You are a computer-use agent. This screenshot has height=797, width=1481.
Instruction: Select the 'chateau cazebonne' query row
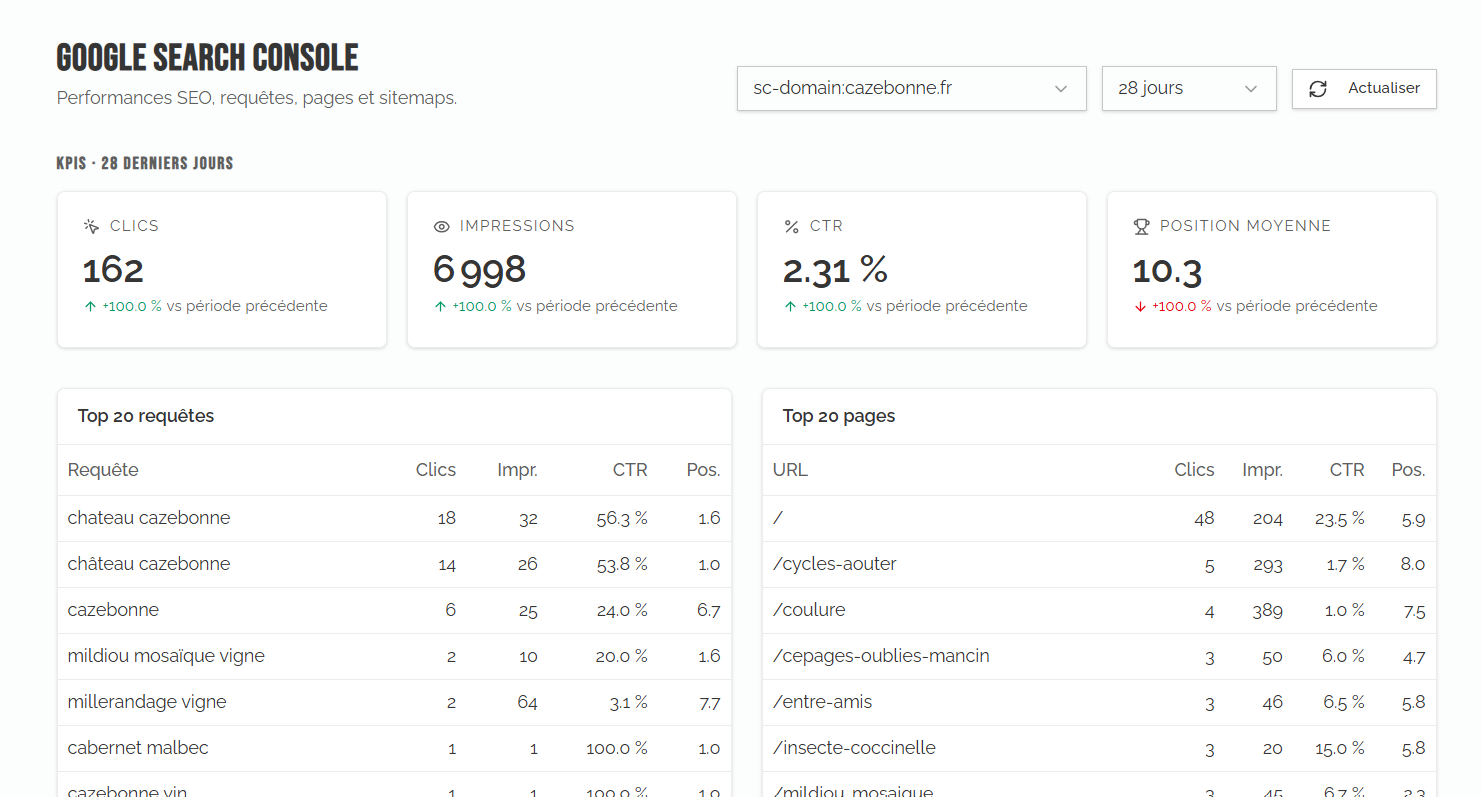[x=394, y=518]
